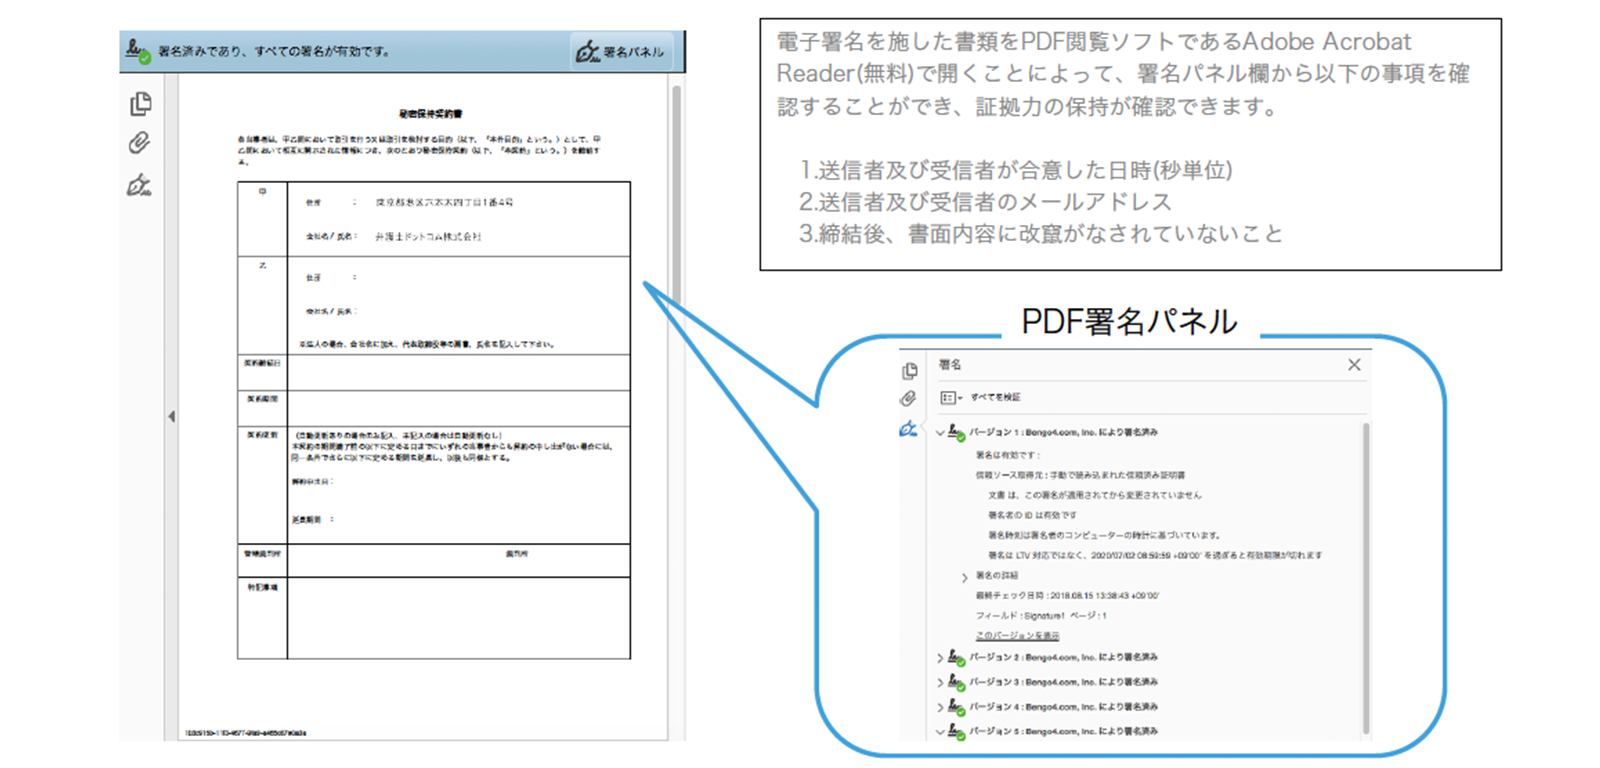Select バージョン 2 : Bengo4.com, Inc. row

1063,658
